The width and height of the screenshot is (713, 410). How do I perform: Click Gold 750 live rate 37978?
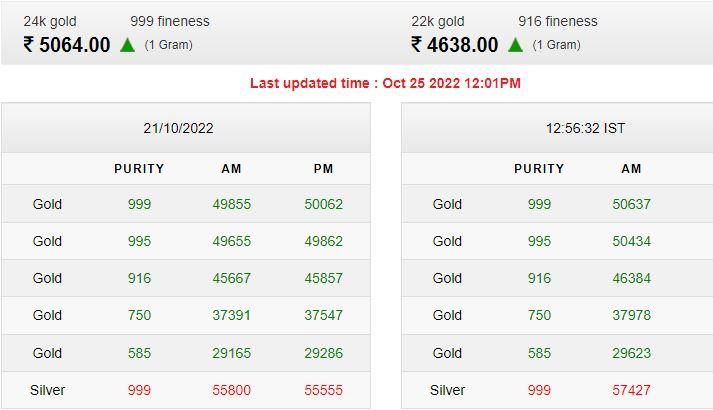631,315
